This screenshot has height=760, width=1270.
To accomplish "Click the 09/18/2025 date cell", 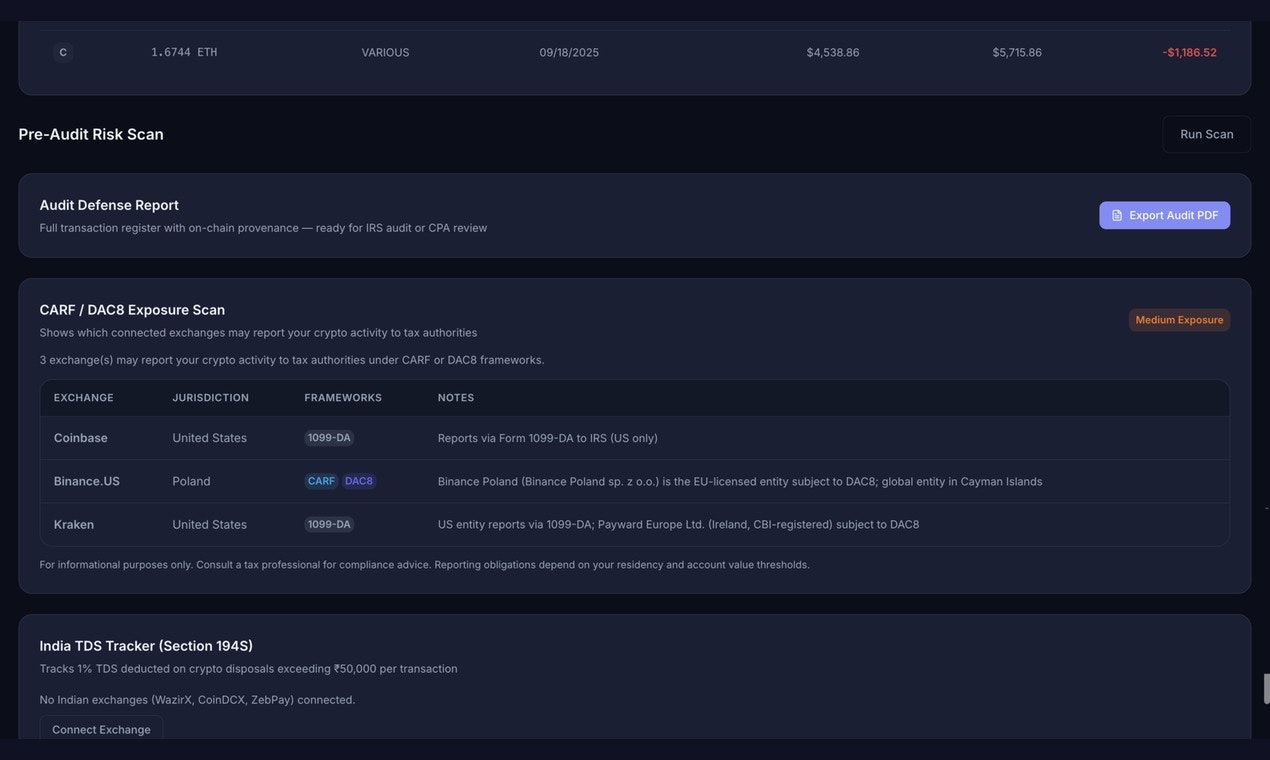I will pyautogui.click(x=569, y=52).
